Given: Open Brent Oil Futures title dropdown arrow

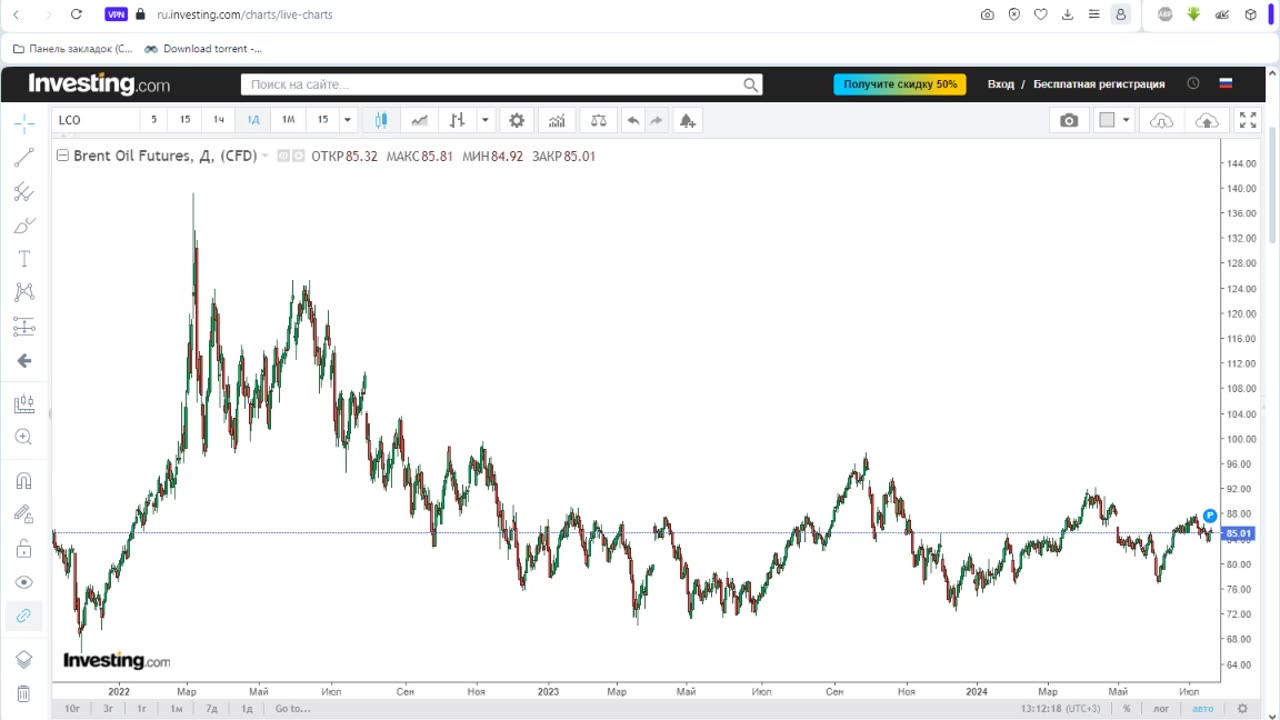Looking at the screenshot, I should (265, 156).
